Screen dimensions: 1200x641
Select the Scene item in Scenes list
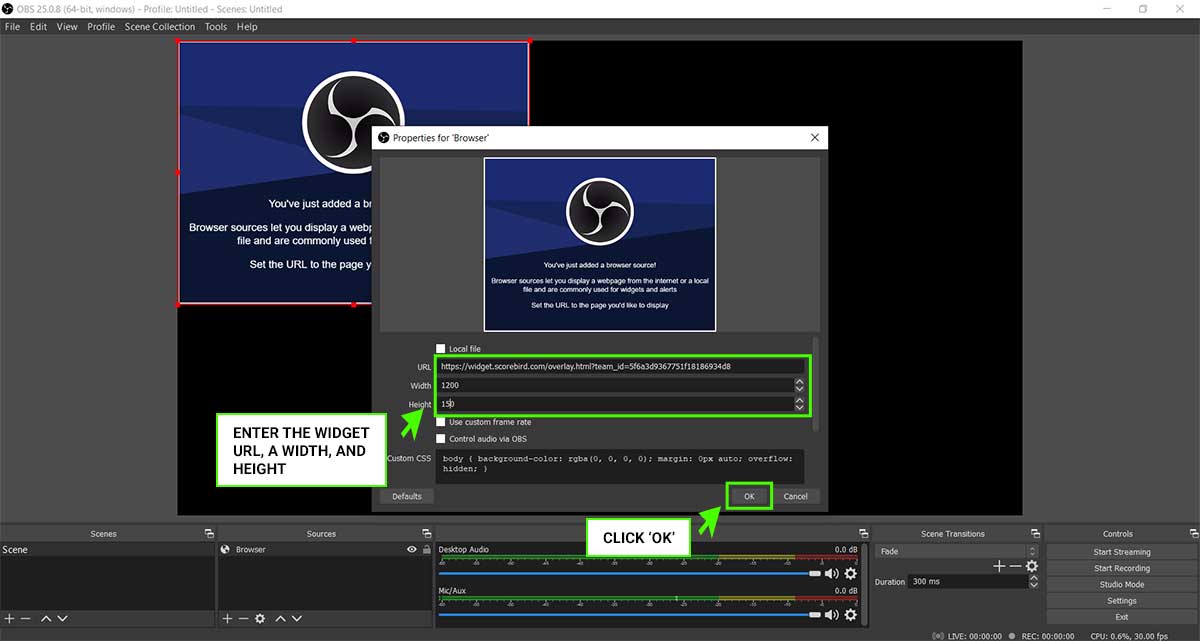(x=107, y=550)
